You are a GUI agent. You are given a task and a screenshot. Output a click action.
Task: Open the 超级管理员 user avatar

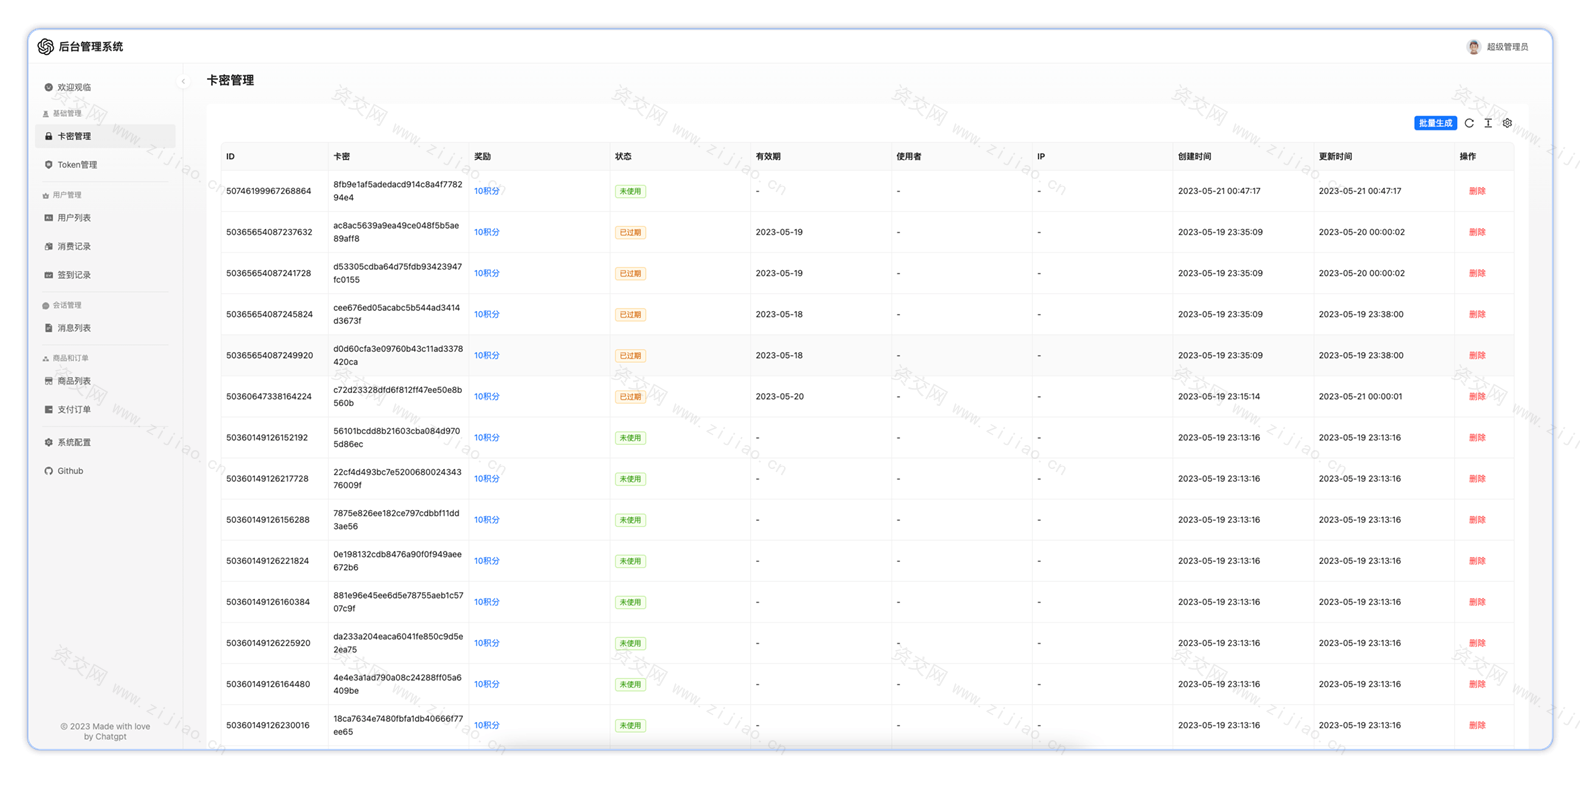click(x=1473, y=47)
